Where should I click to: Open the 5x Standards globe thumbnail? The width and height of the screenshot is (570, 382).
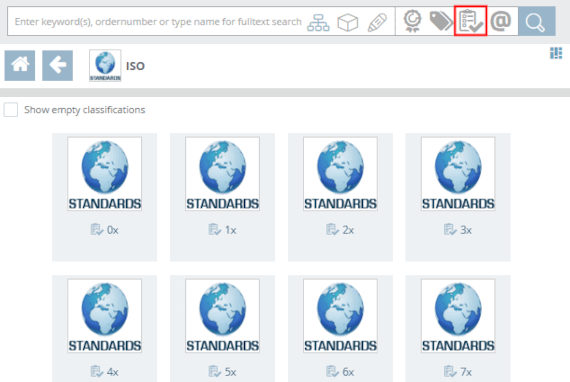click(x=222, y=316)
